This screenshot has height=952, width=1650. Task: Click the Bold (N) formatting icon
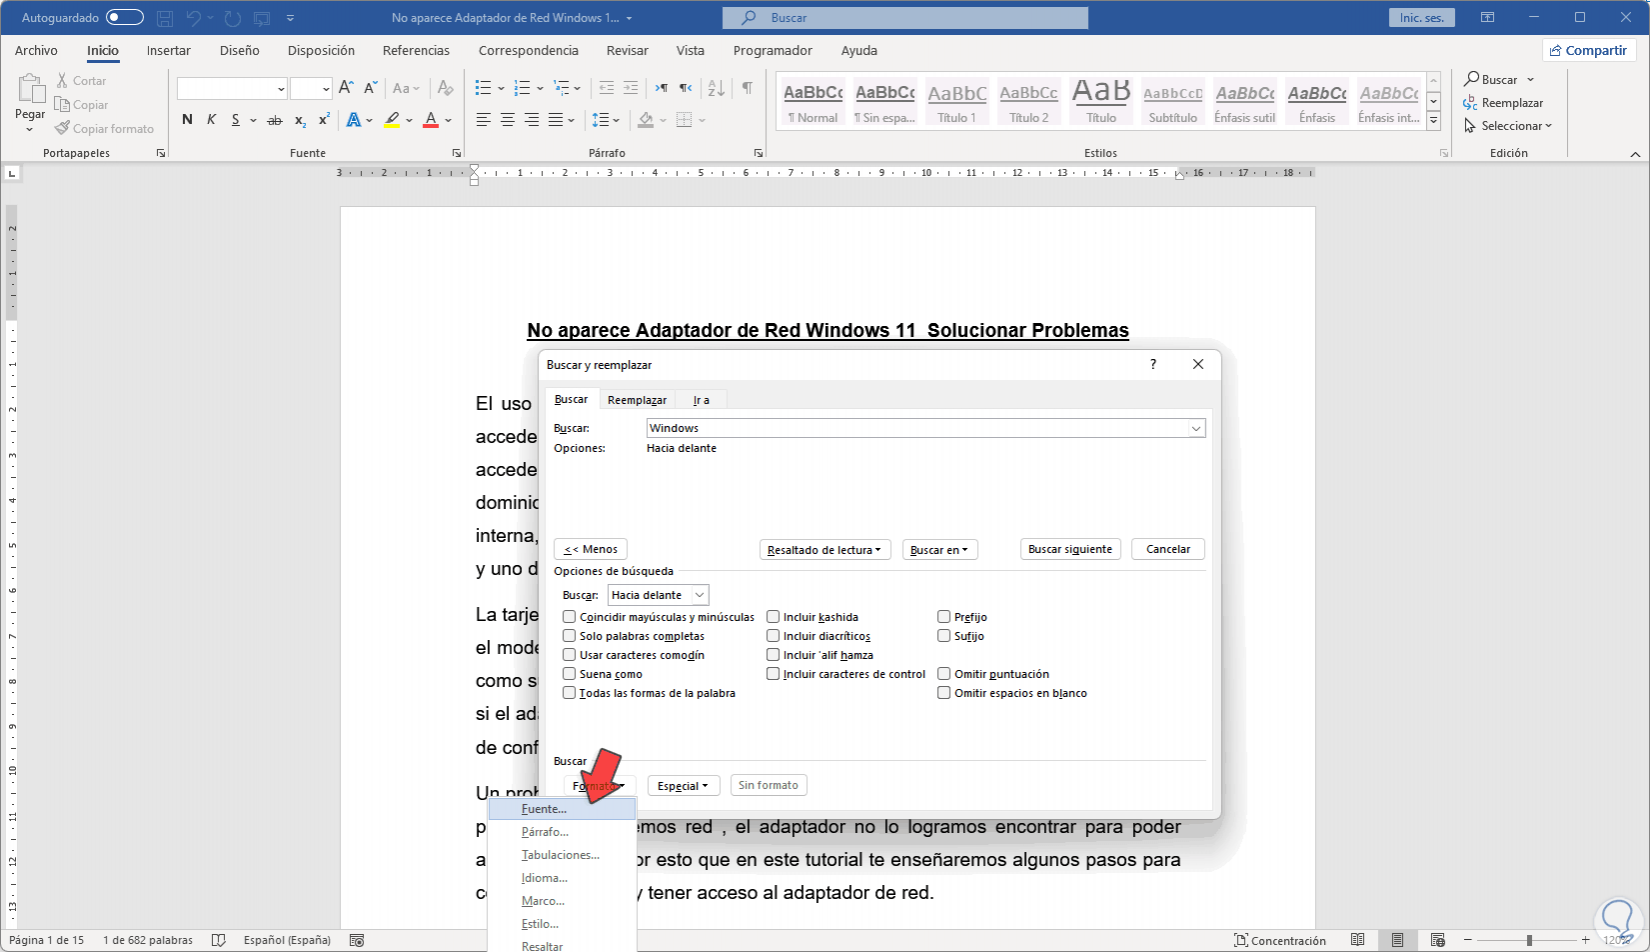(187, 120)
